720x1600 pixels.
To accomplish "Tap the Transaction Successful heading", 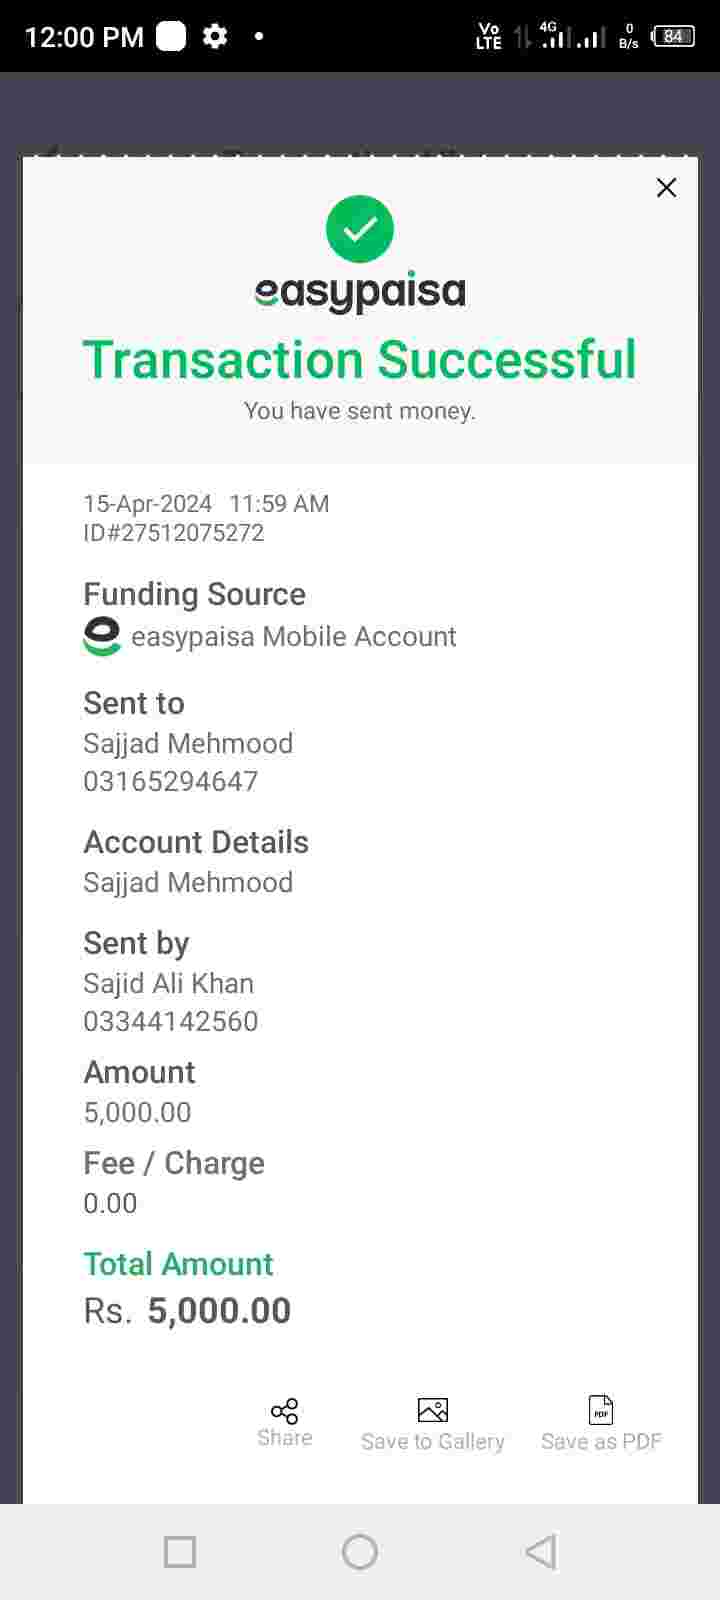I will [360, 360].
